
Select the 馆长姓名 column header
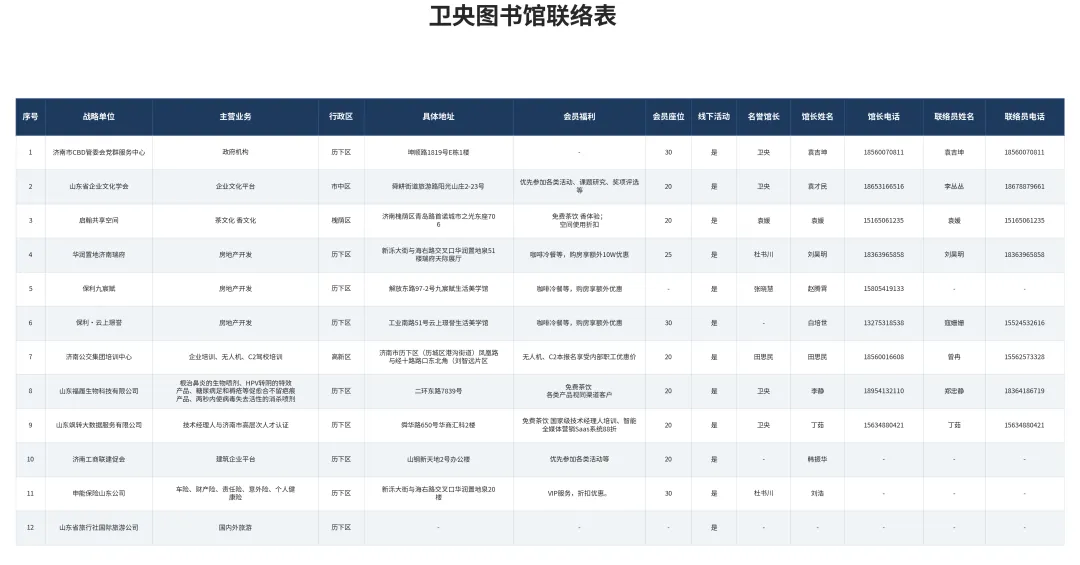click(x=817, y=116)
